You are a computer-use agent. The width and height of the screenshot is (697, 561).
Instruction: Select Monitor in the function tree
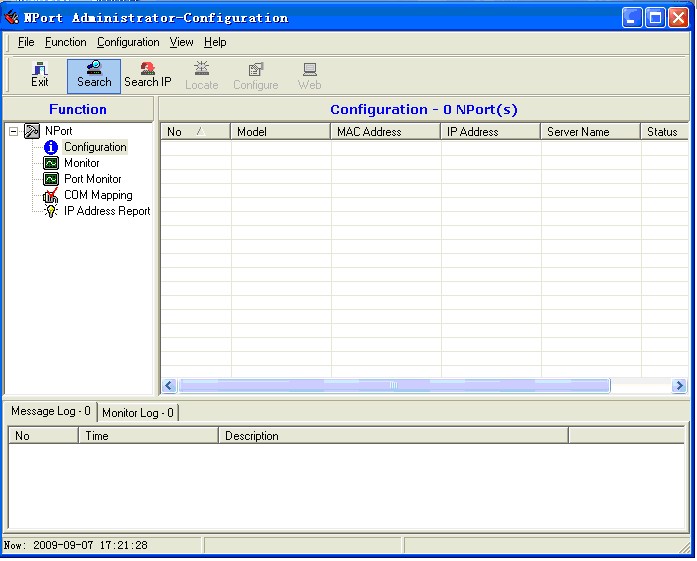(x=82, y=163)
